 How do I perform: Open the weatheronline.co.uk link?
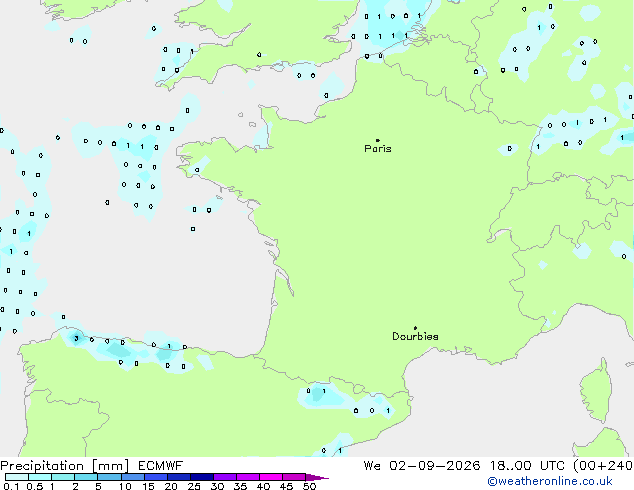tap(550, 481)
